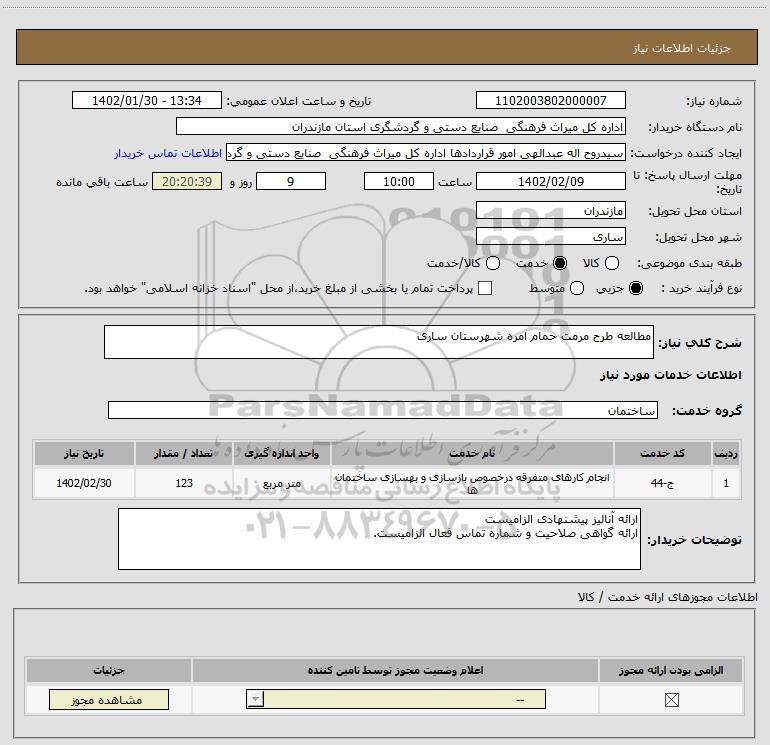Select the متوسط purchase type radio

click(x=577, y=288)
